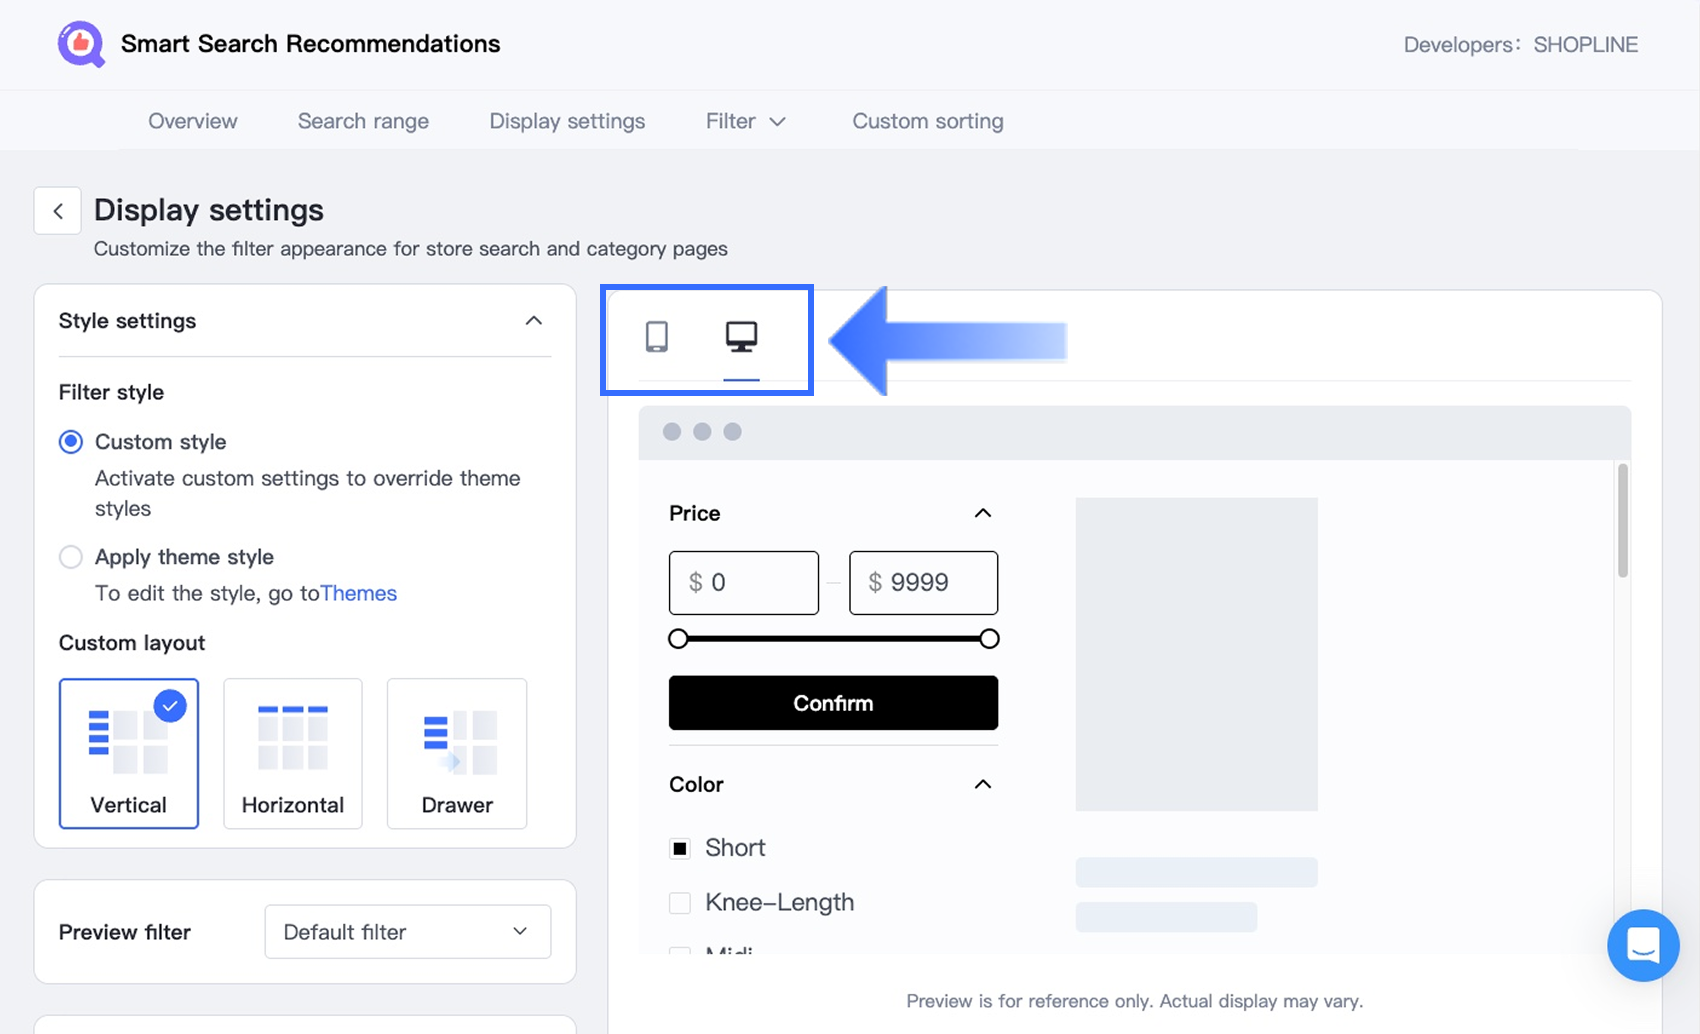Select the Custom style radio option

coord(71,442)
